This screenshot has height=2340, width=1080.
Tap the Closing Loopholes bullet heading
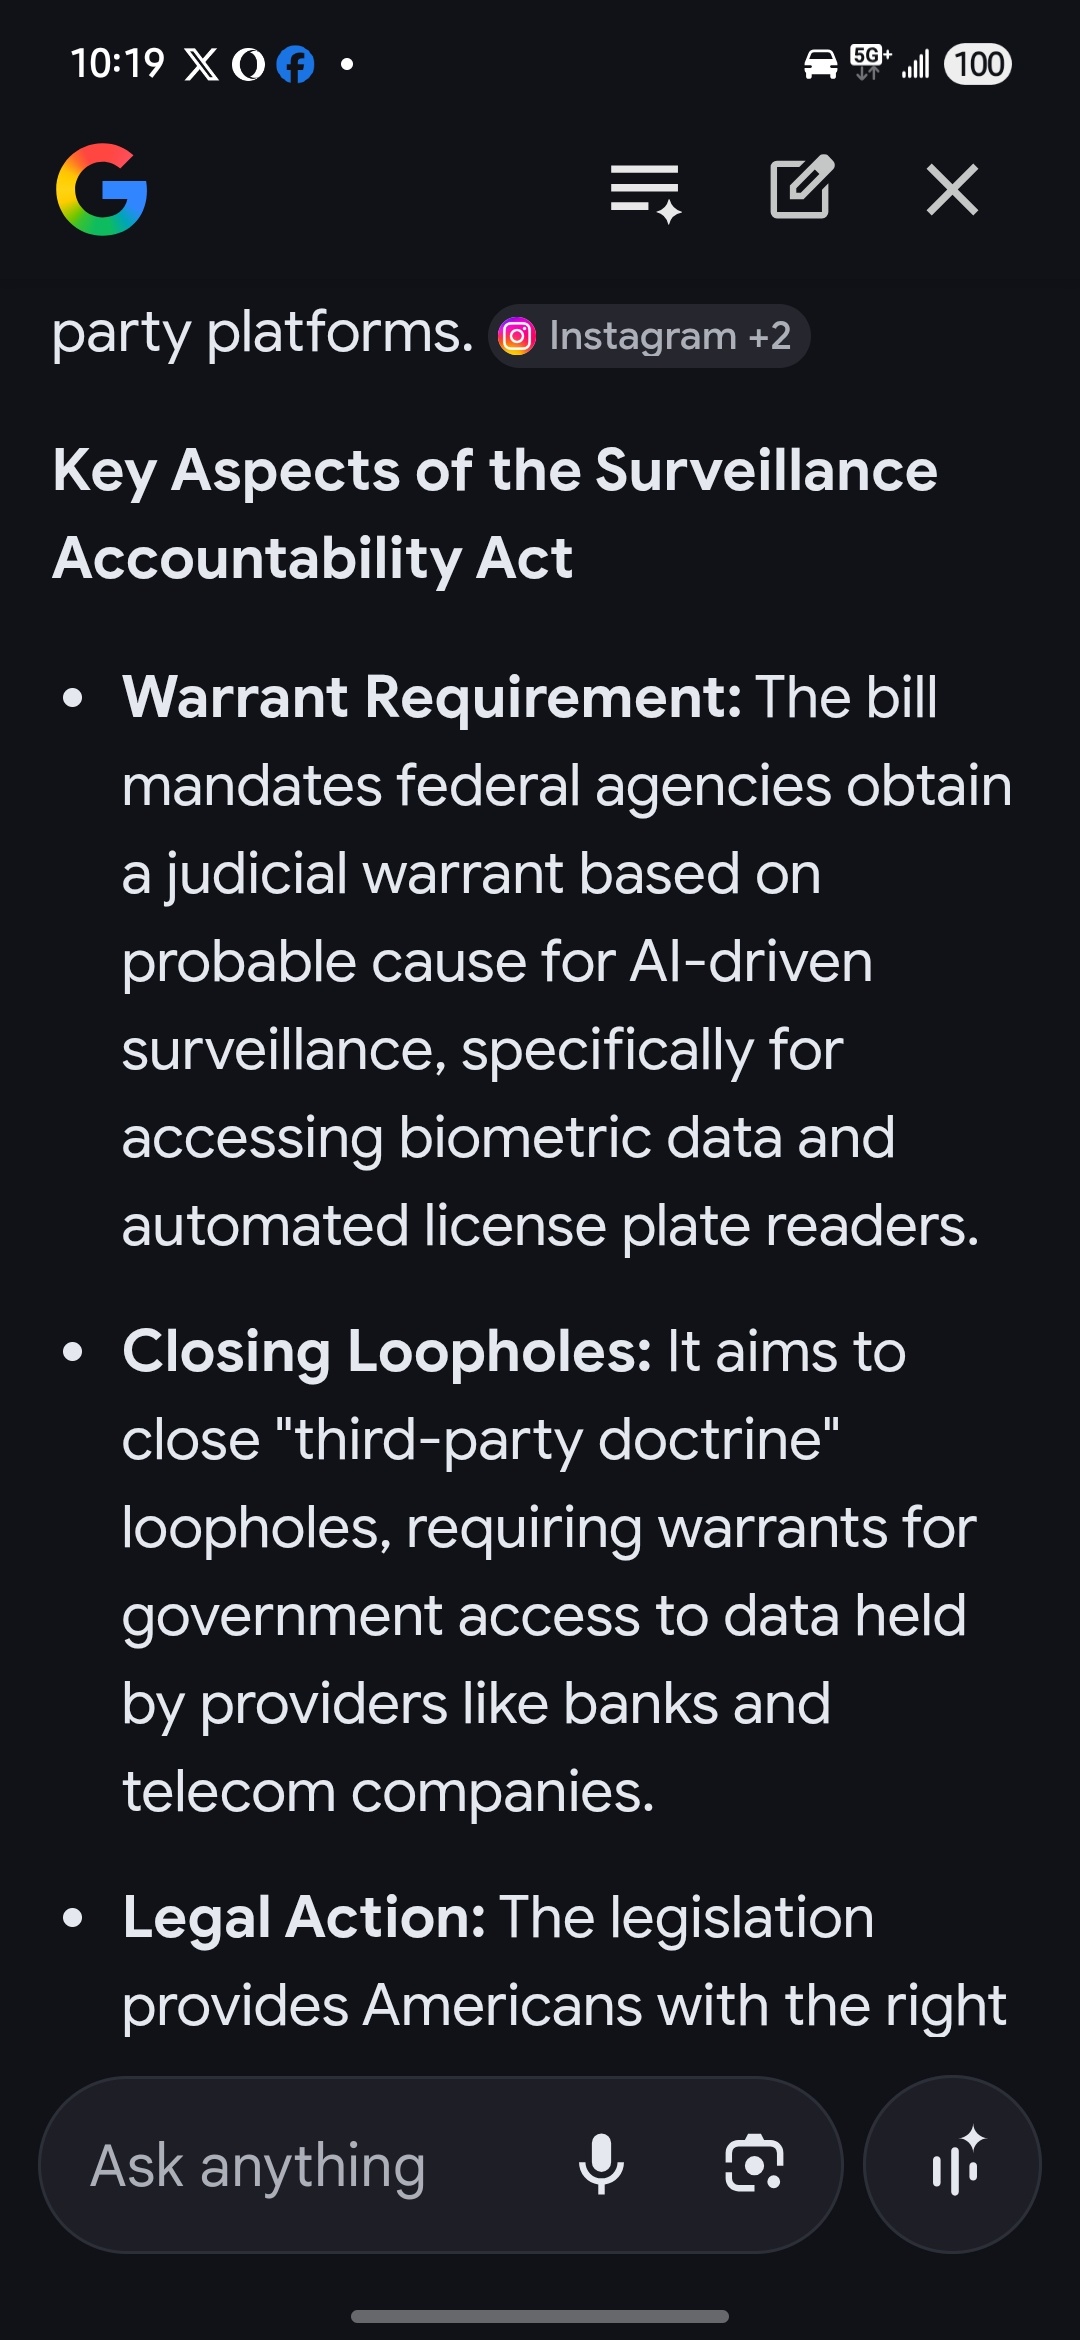(x=387, y=1352)
